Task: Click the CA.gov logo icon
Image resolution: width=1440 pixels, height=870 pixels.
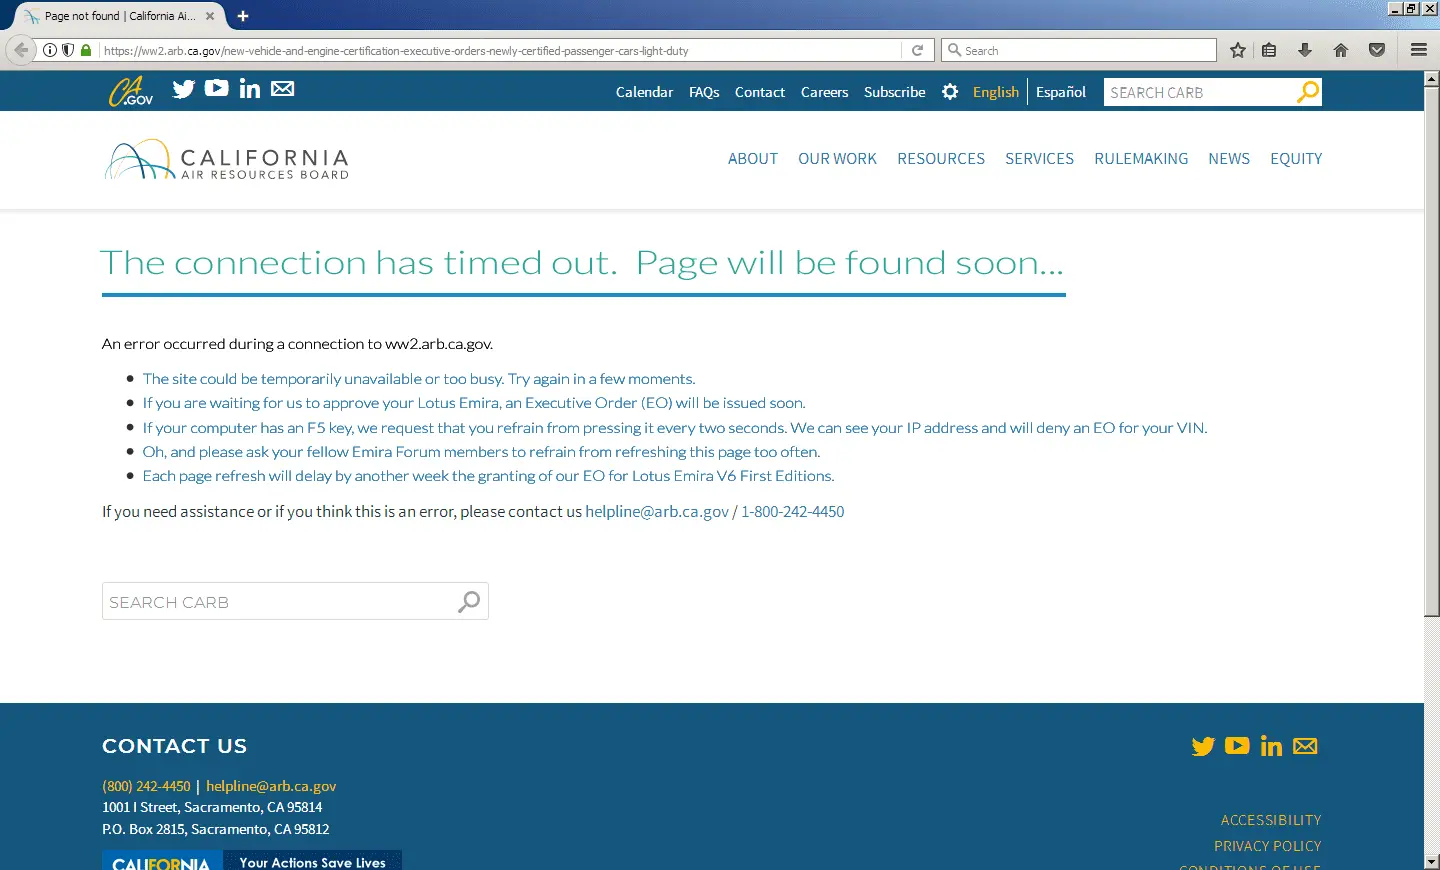Action: coord(131,91)
